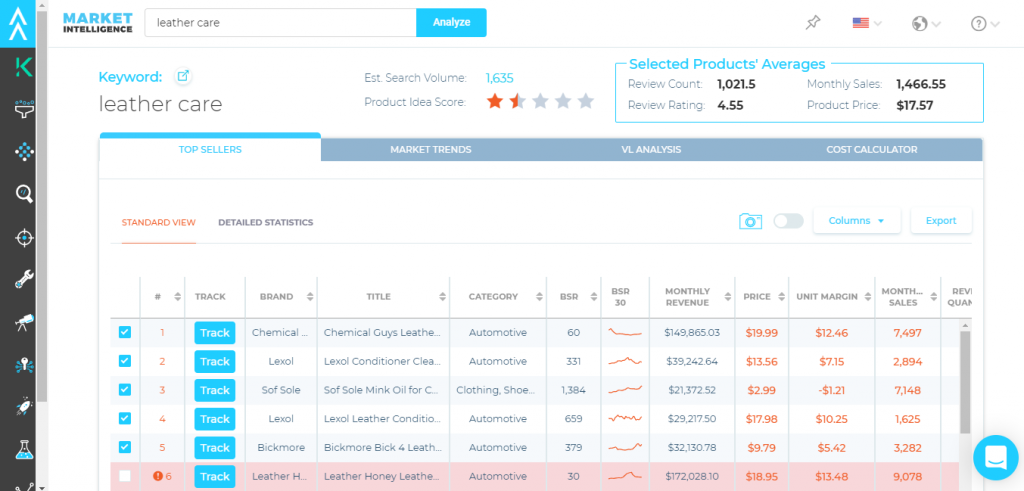Click the wrench sidebar tool

(x=25, y=280)
